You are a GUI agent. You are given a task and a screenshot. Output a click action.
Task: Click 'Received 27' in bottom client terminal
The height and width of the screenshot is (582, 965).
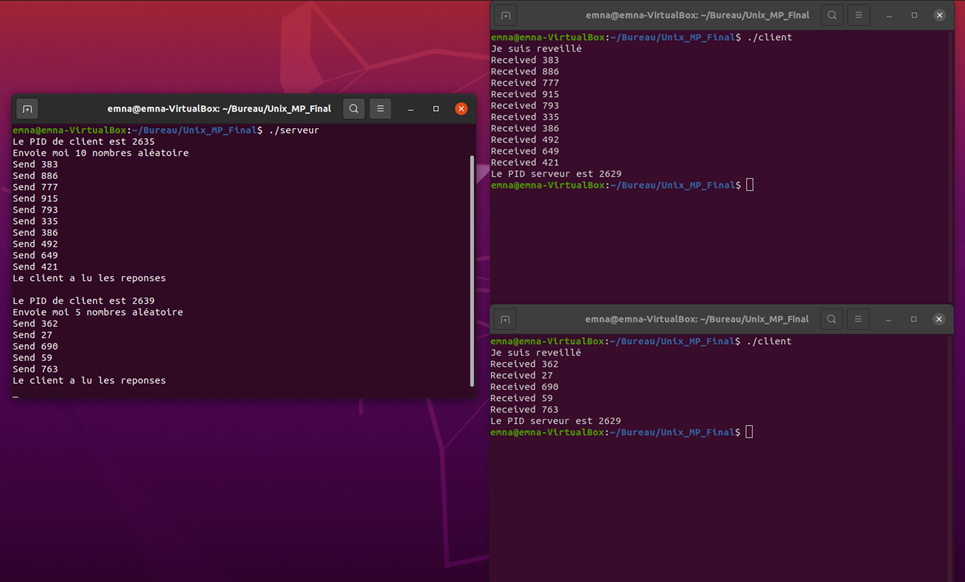(x=521, y=375)
